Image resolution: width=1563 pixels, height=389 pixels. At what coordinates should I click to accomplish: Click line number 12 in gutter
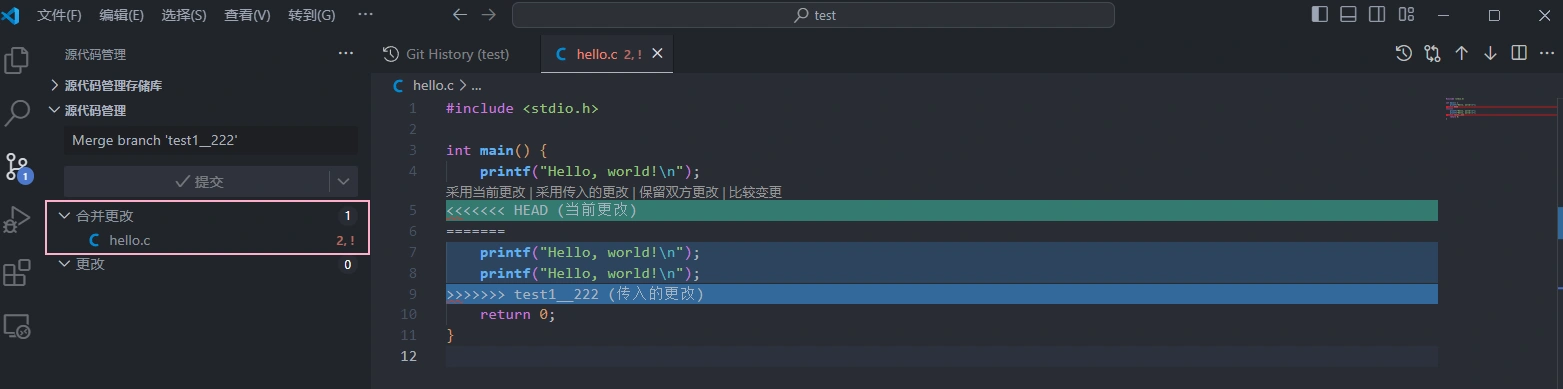pos(409,356)
